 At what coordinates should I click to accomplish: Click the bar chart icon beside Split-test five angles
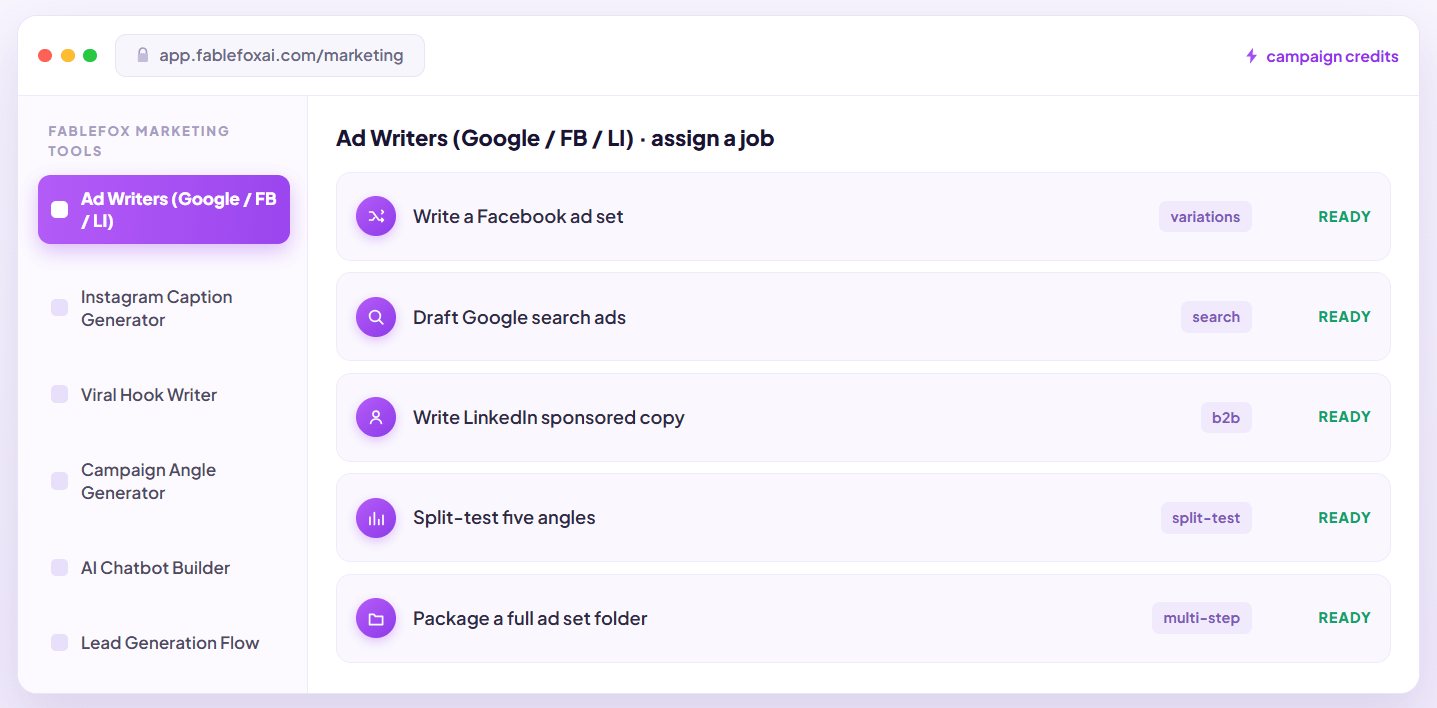coord(376,518)
